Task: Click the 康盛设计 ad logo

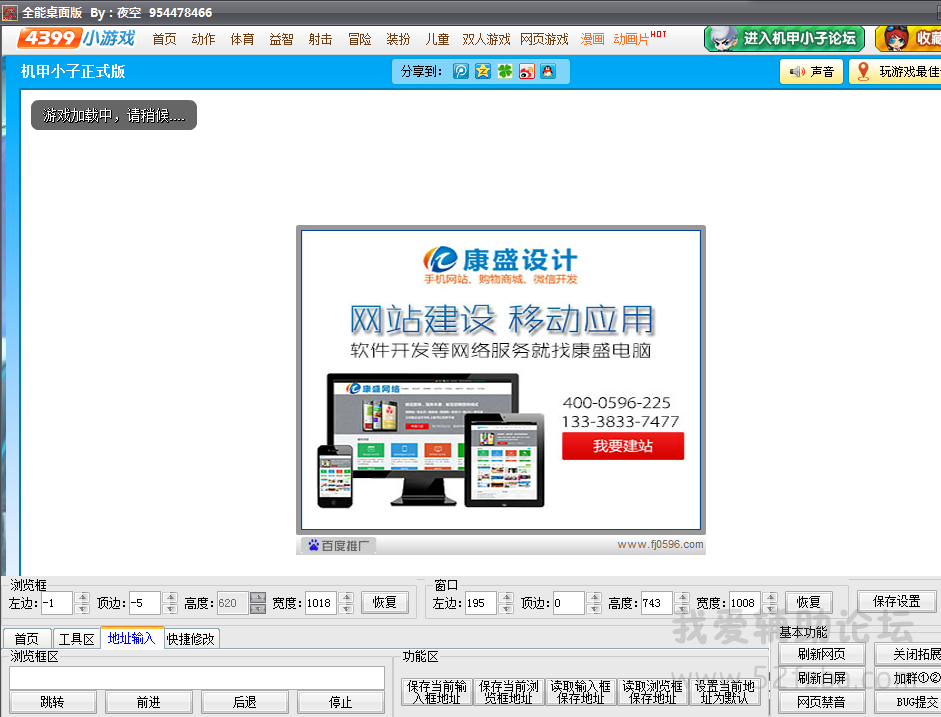Action: click(x=501, y=265)
